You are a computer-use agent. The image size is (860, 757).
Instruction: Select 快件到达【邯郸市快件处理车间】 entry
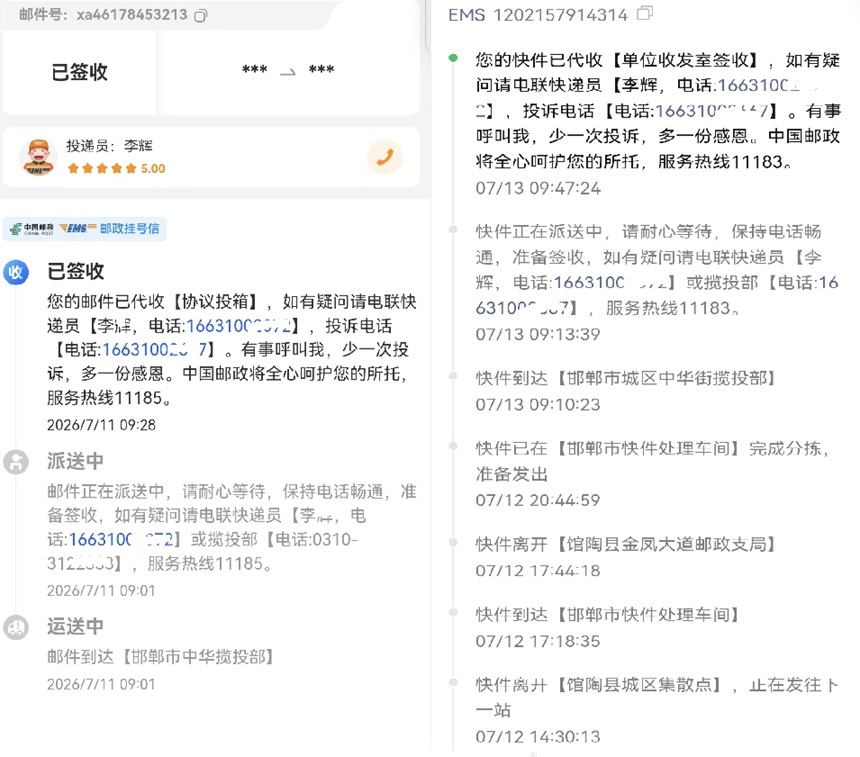coord(608,614)
